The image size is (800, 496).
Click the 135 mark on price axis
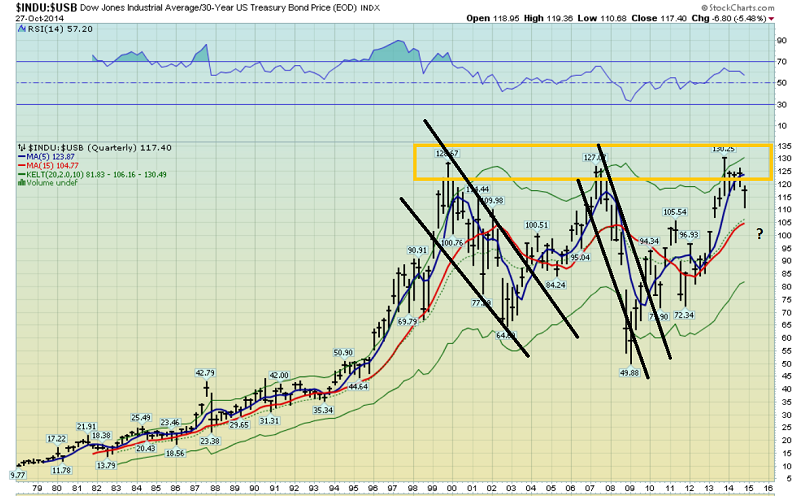[784, 146]
